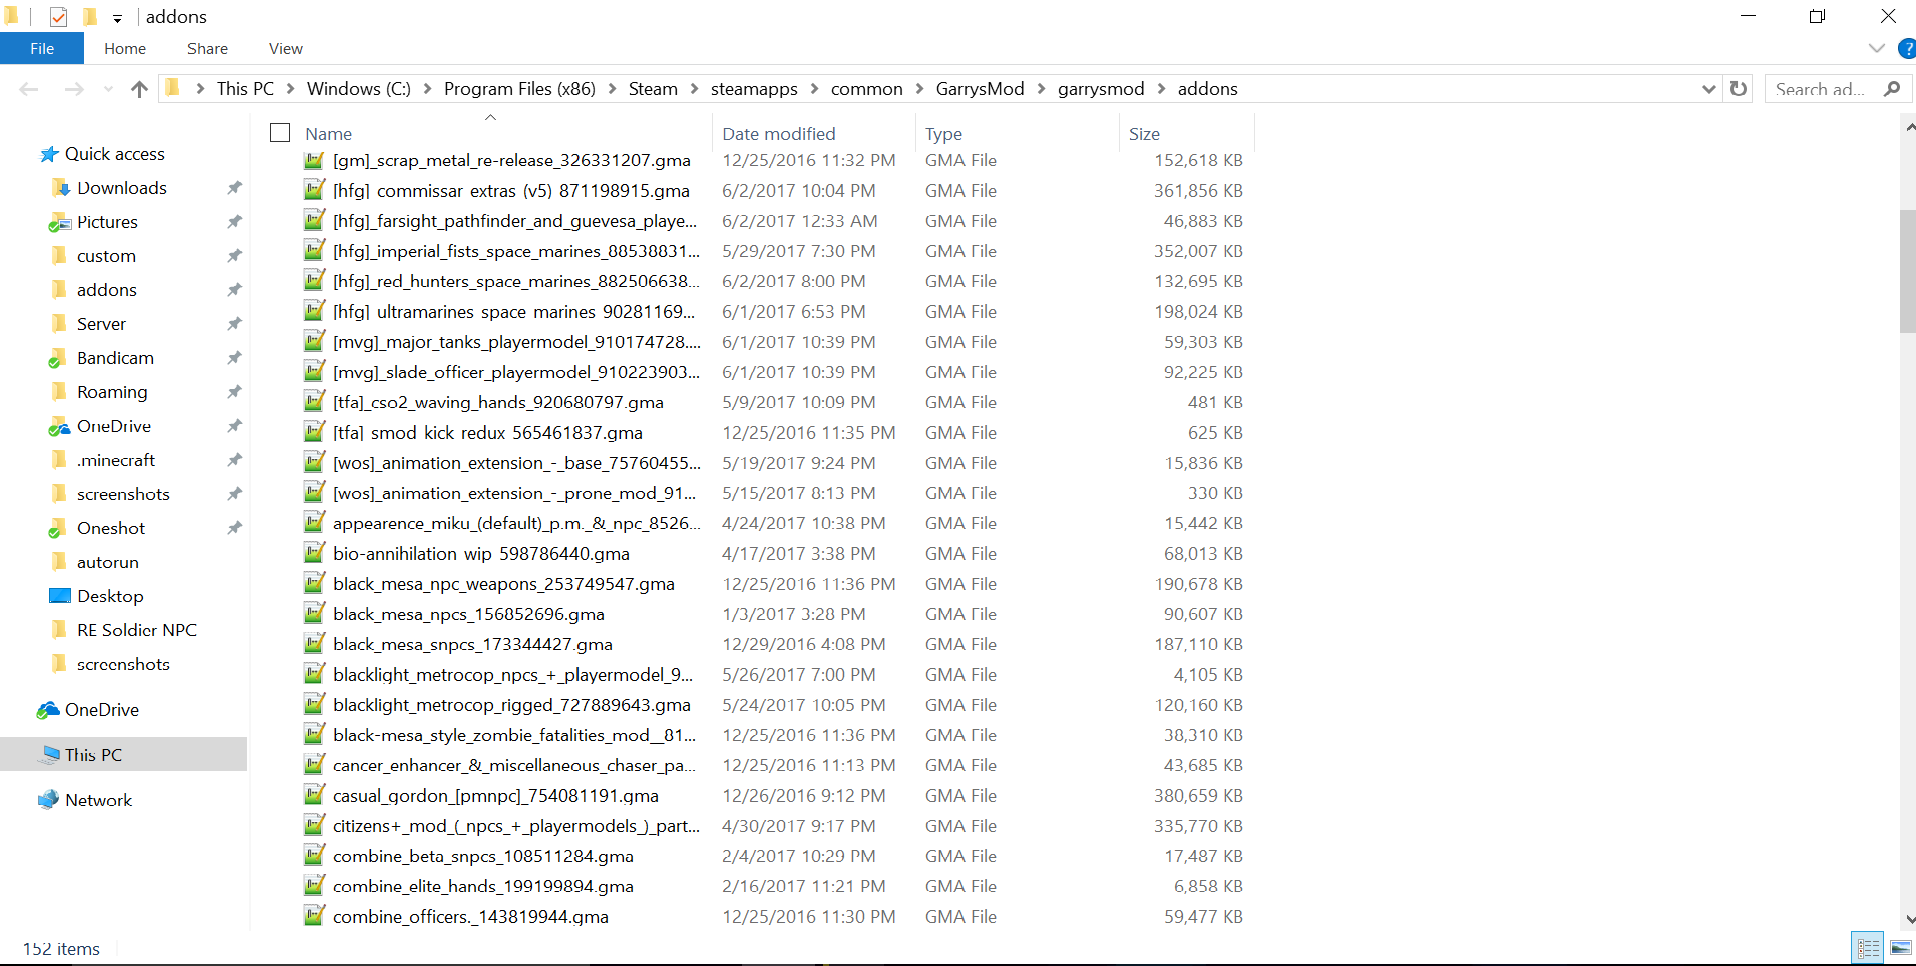The width and height of the screenshot is (1916, 966).
Task: Go forward with the forward arrow
Action: click(74, 89)
